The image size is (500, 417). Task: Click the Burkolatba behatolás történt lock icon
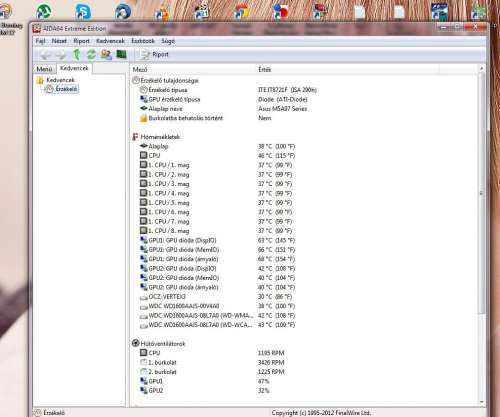coord(144,118)
